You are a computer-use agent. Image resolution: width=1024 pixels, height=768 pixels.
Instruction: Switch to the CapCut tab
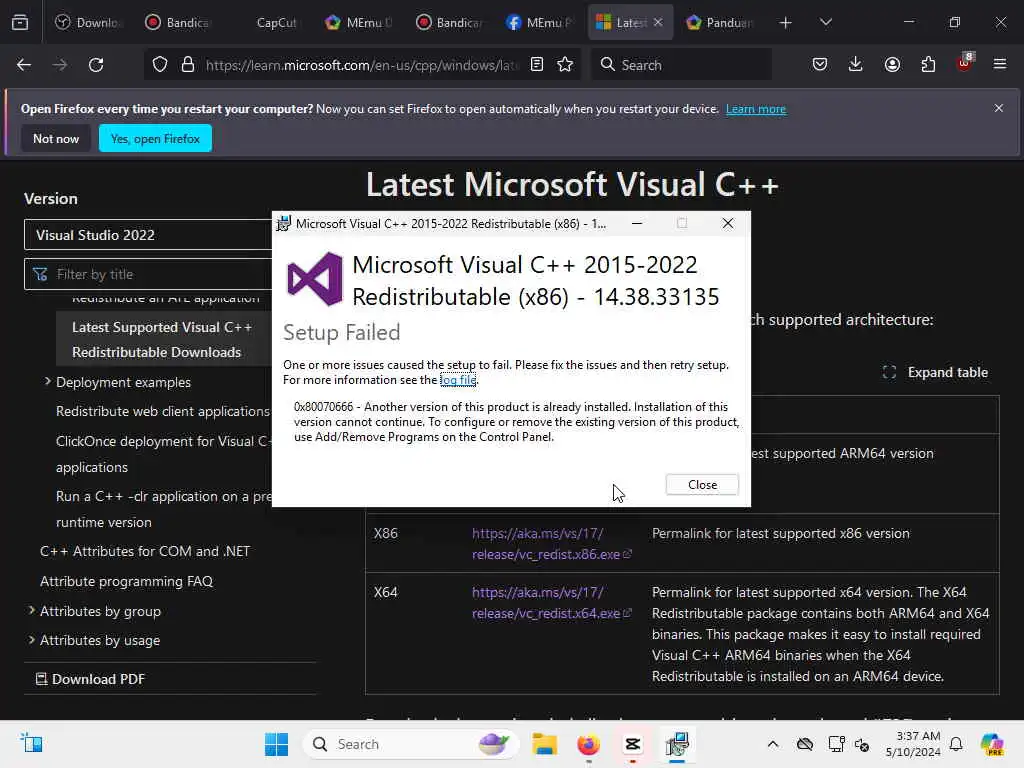pyautogui.click(x=276, y=23)
